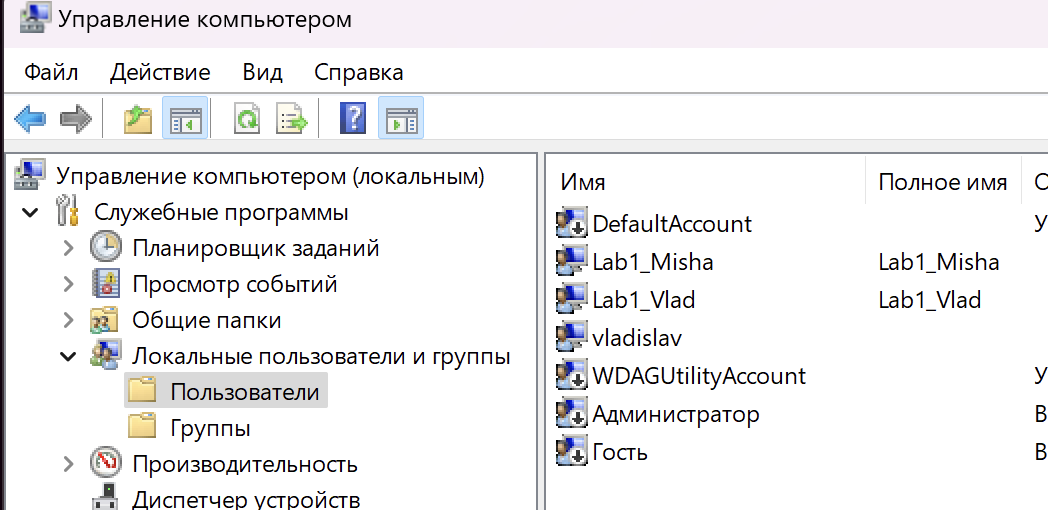Collapse the Служебные программы tree node
The image size is (1048, 510).
click(31, 213)
